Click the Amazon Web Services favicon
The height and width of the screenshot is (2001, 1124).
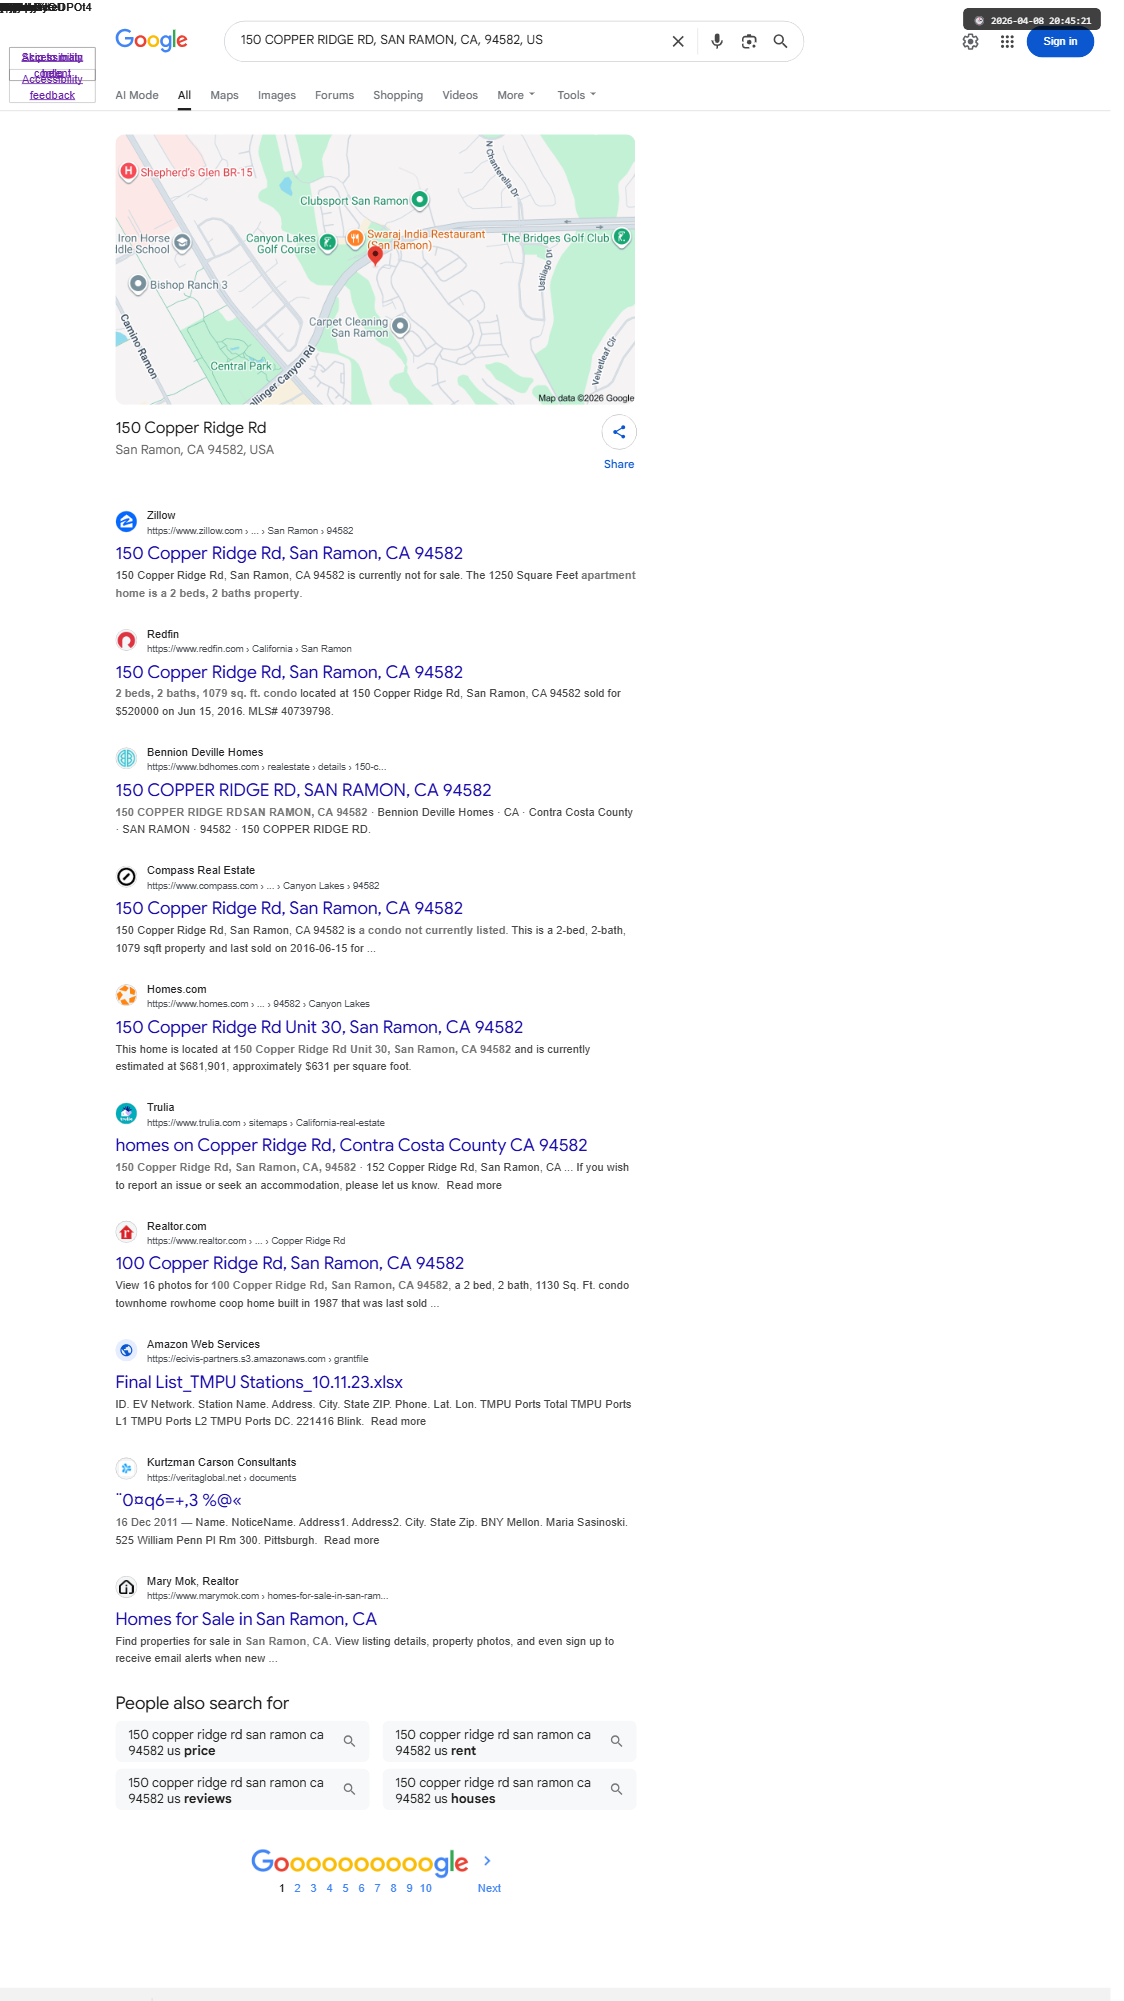tap(126, 1351)
